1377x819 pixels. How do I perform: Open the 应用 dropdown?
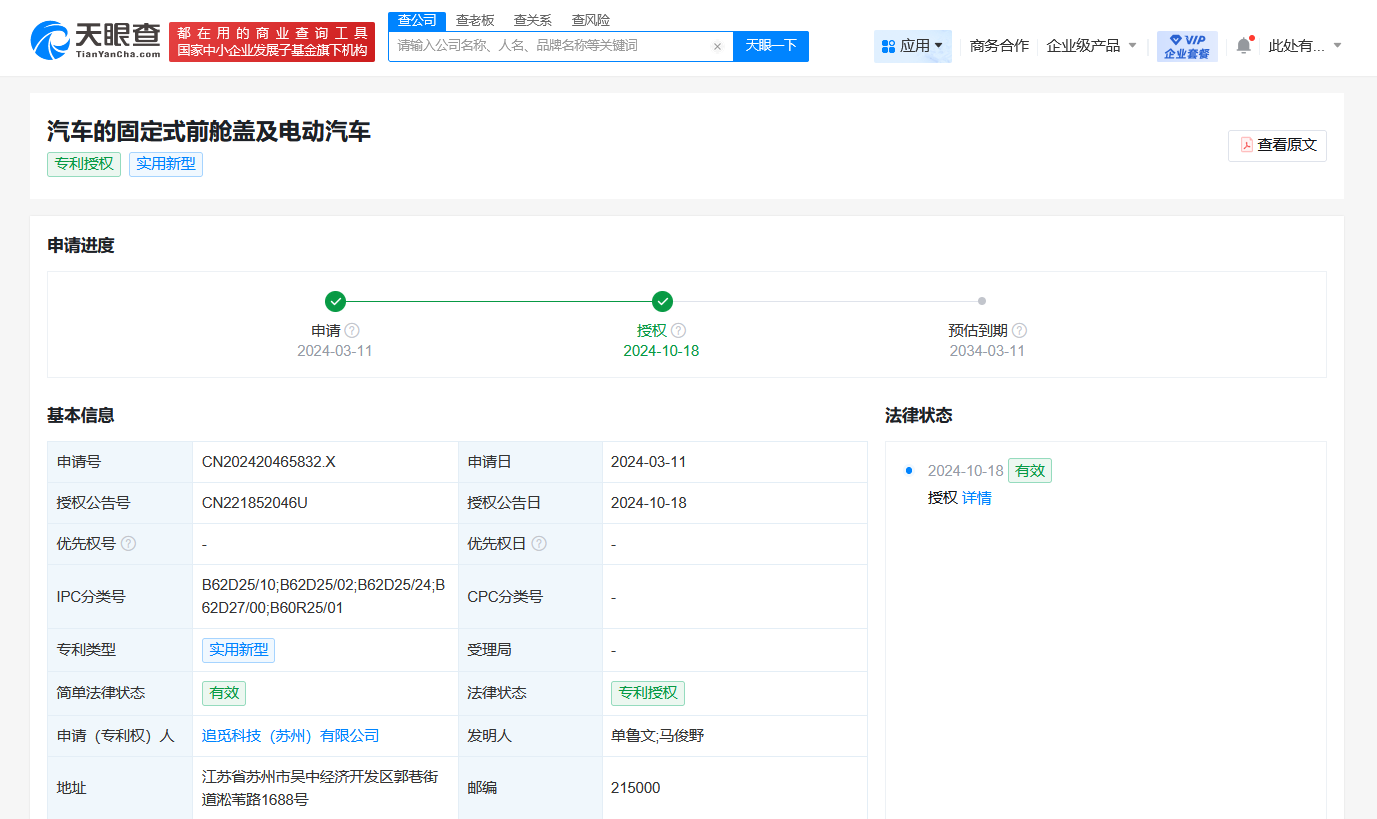(912, 44)
